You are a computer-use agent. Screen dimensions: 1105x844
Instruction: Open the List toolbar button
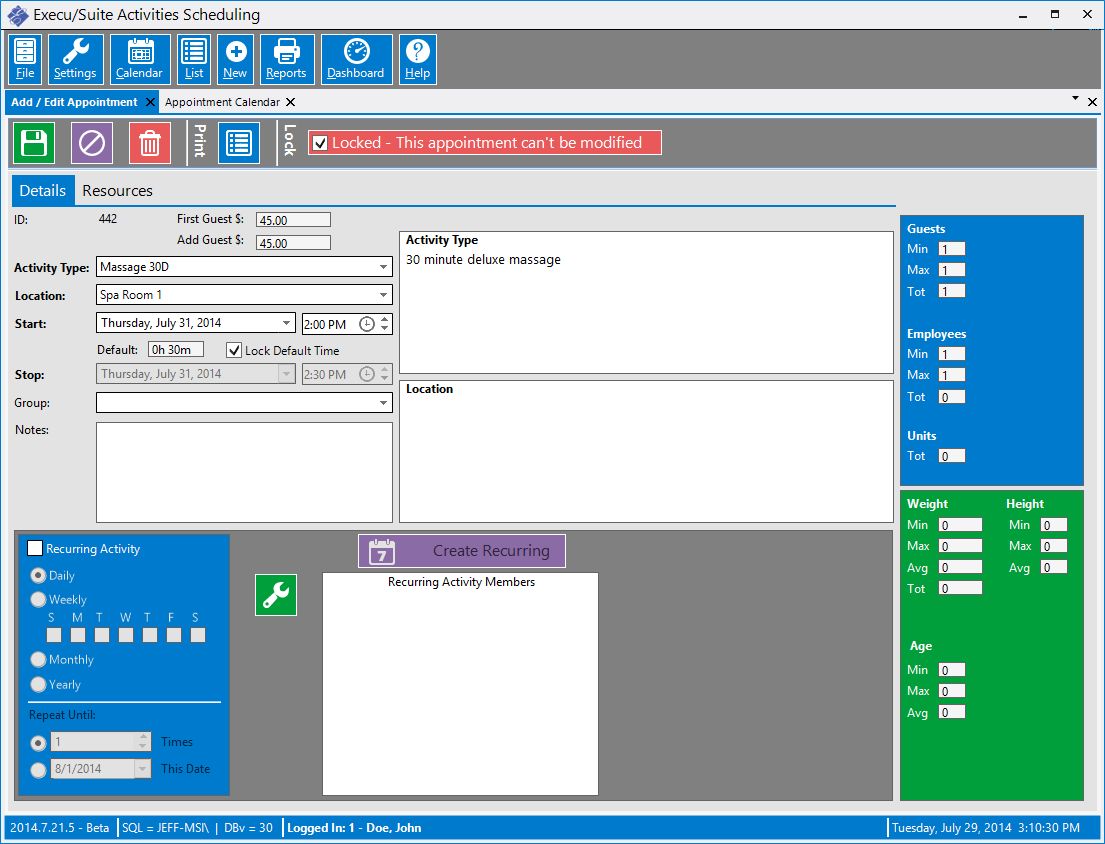[194, 59]
